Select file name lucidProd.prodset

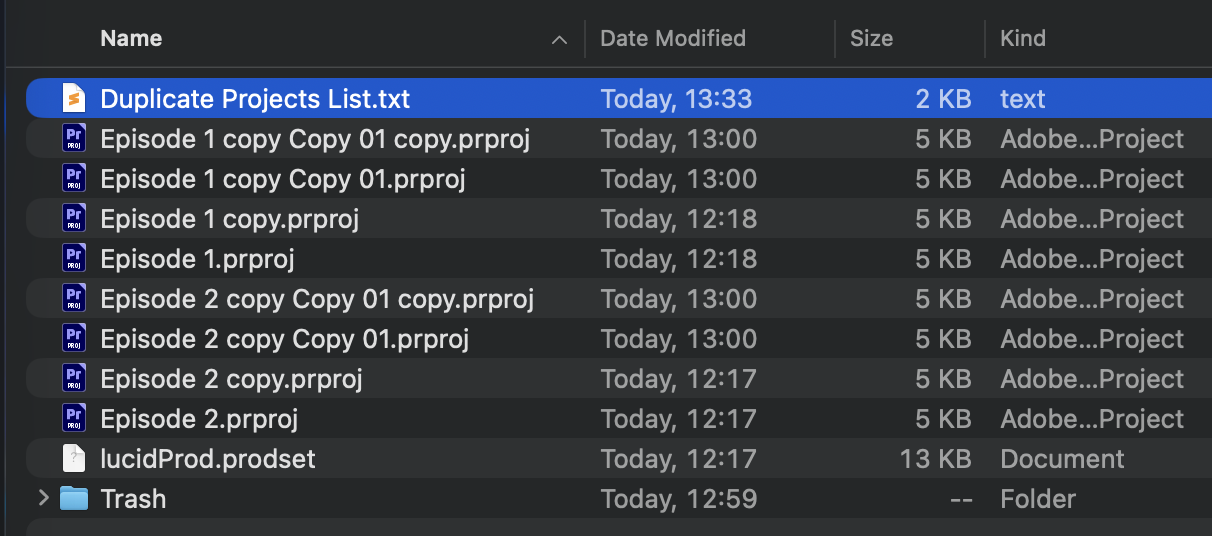coord(208,459)
